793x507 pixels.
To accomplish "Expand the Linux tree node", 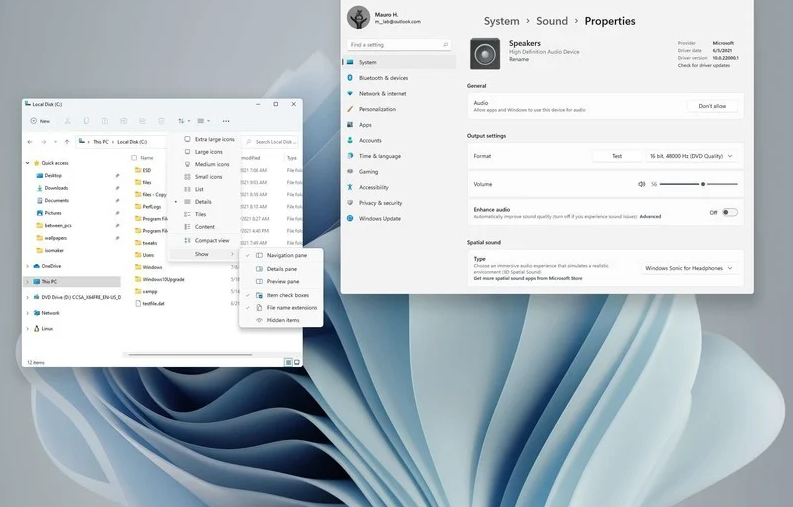I will pos(28,329).
